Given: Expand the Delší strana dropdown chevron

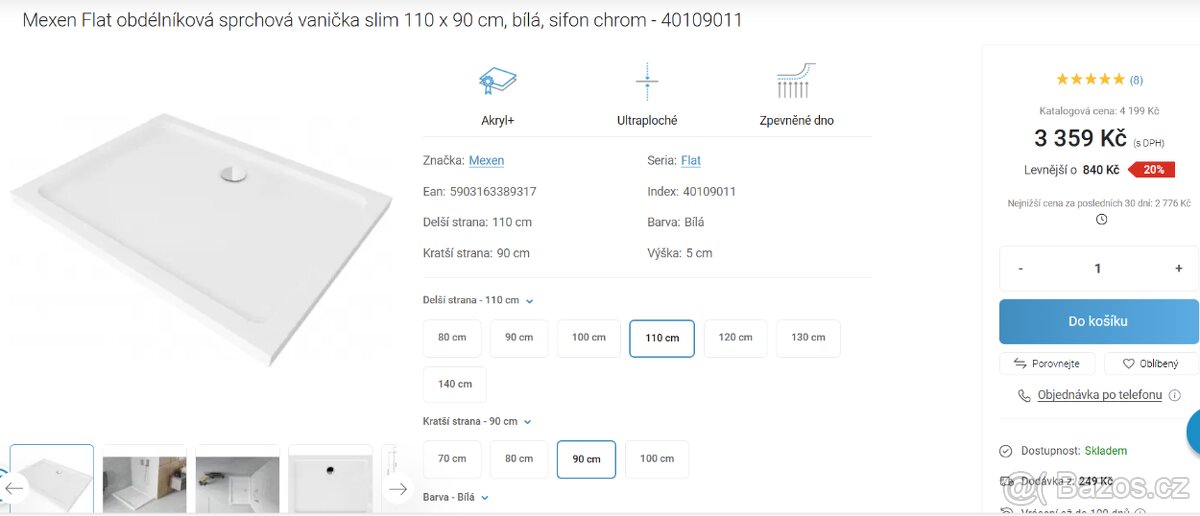Looking at the screenshot, I should 530,301.
